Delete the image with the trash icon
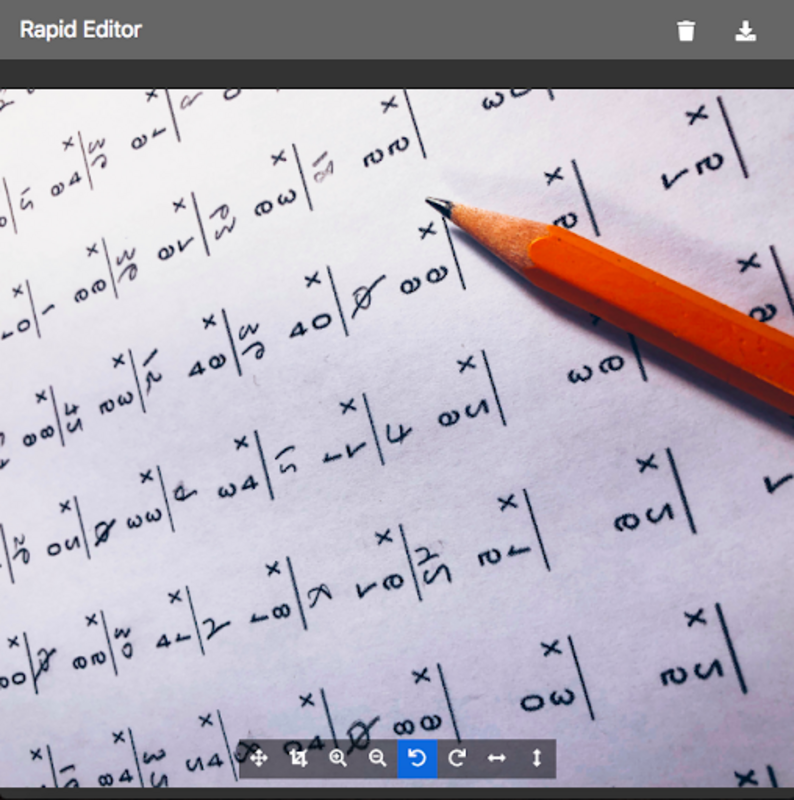This screenshot has width=794, height=800. point(686,31)
